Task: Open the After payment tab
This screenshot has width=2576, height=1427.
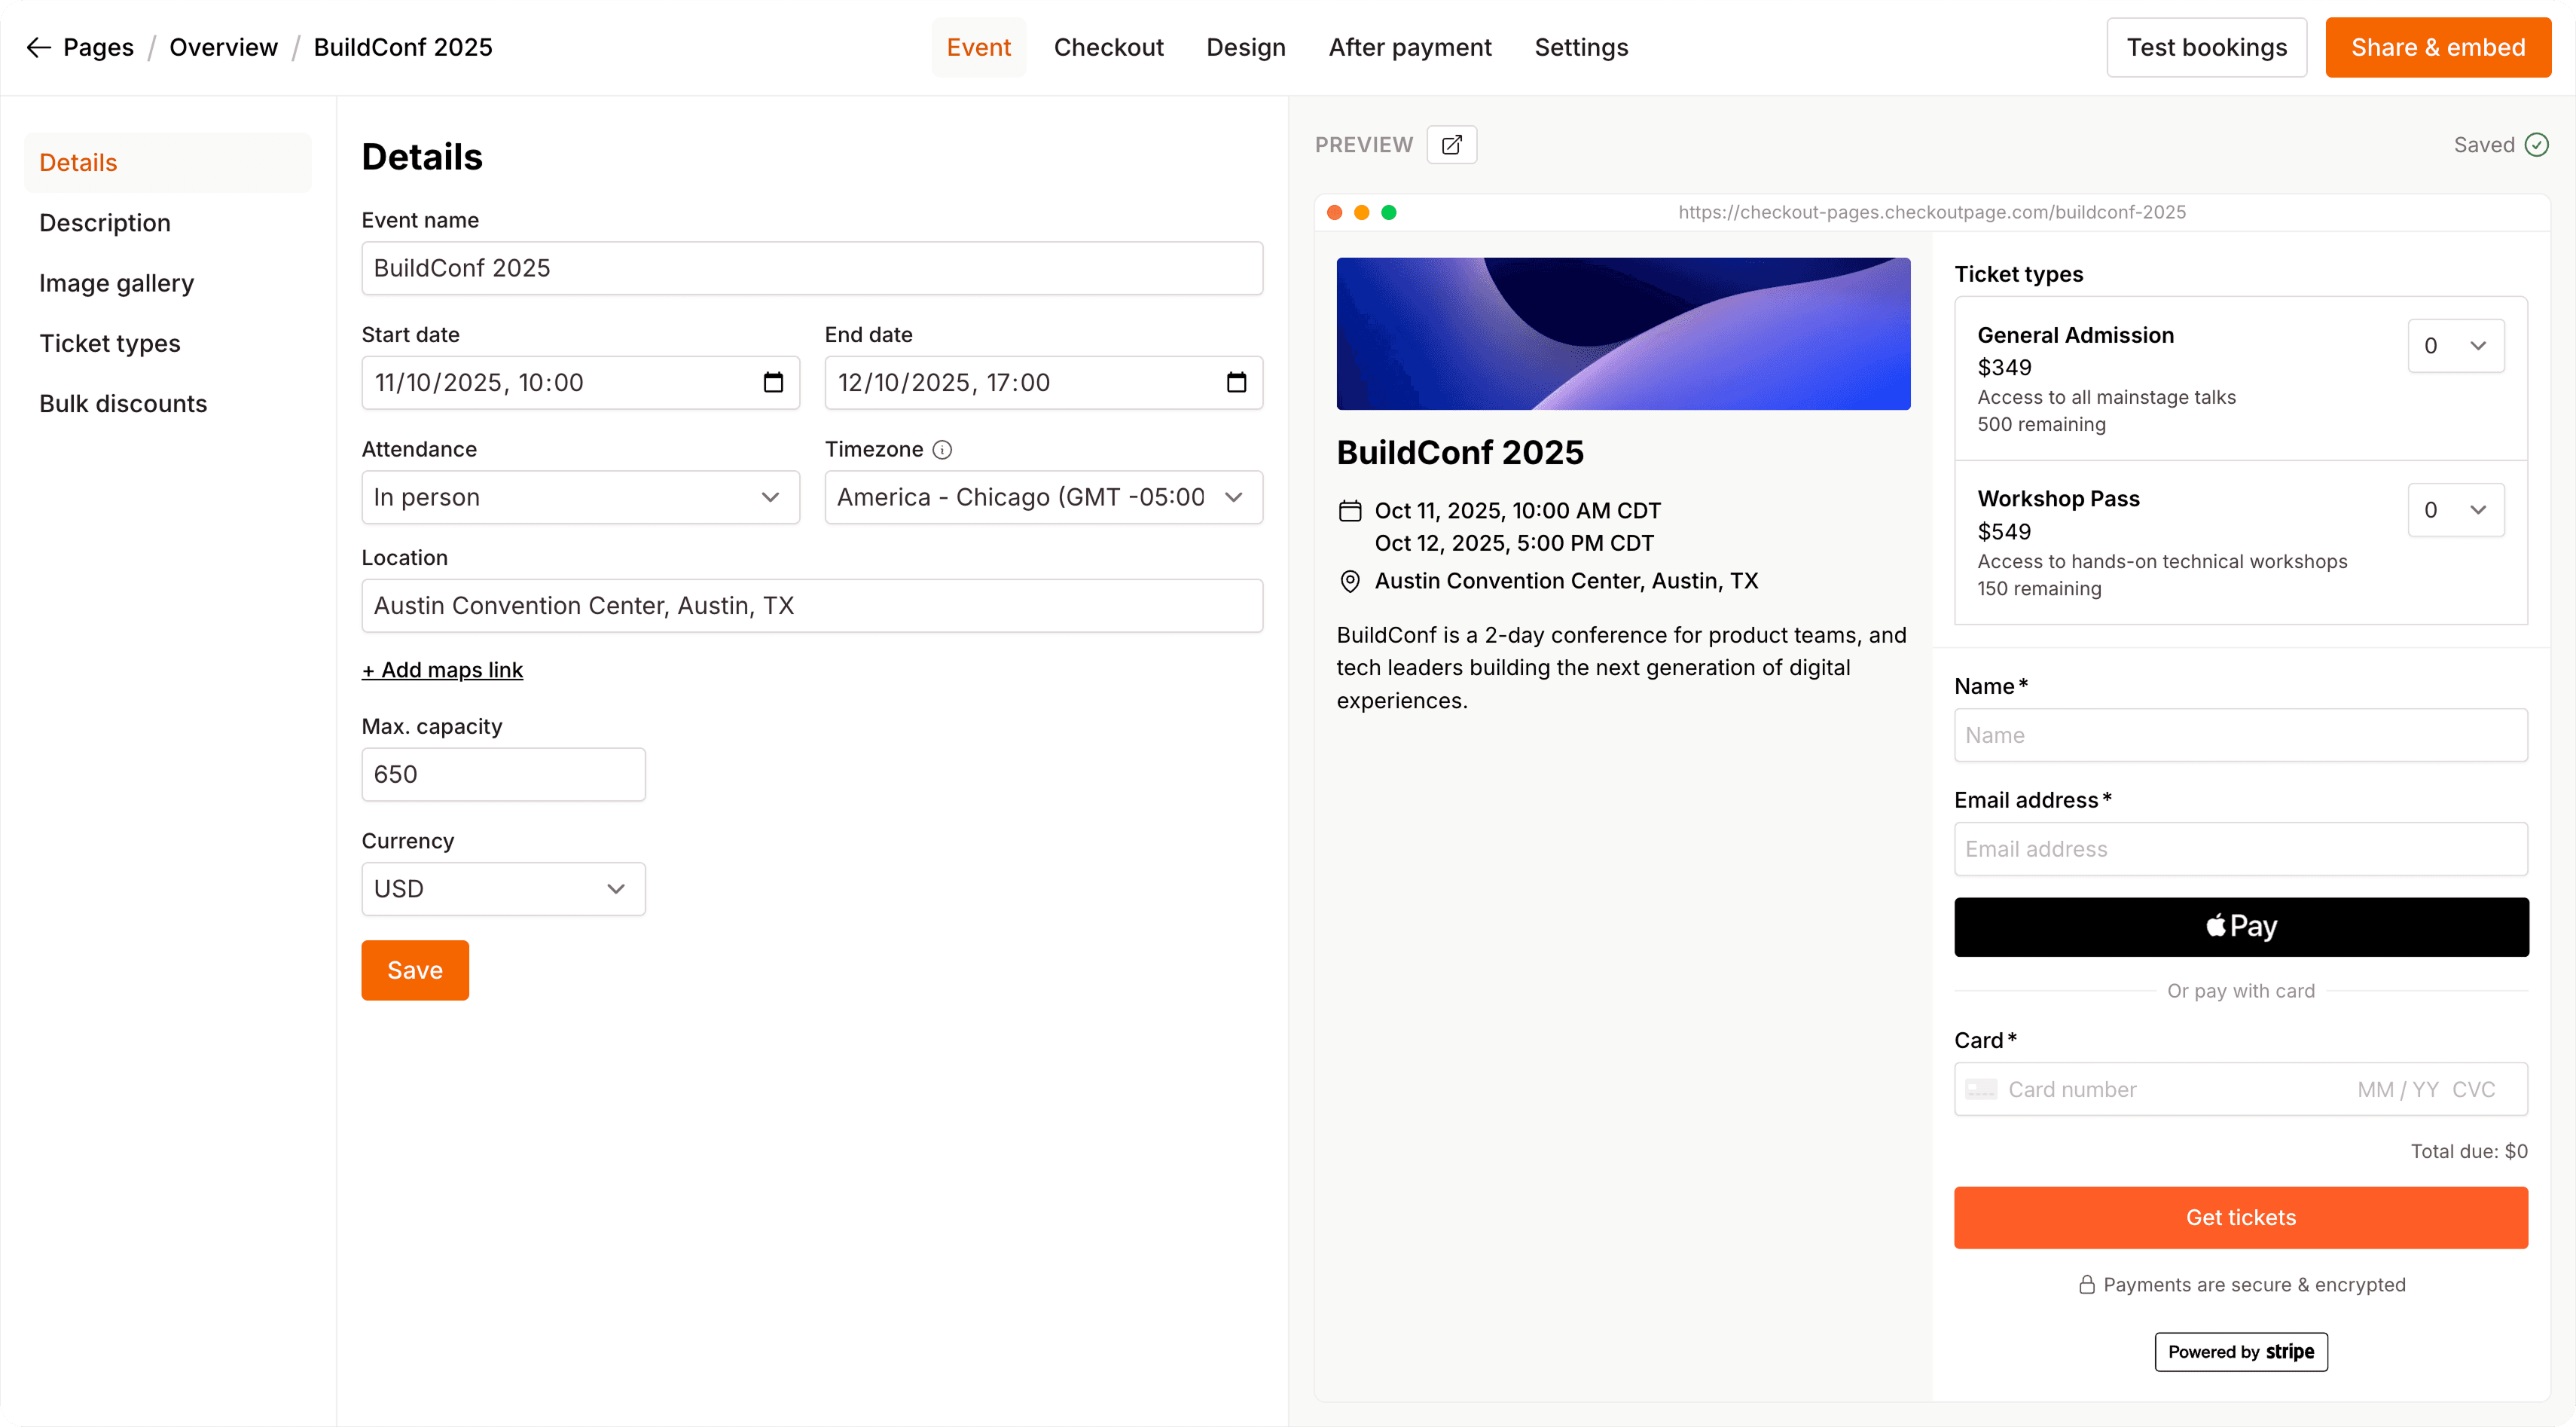Action: click(1409, 47)
